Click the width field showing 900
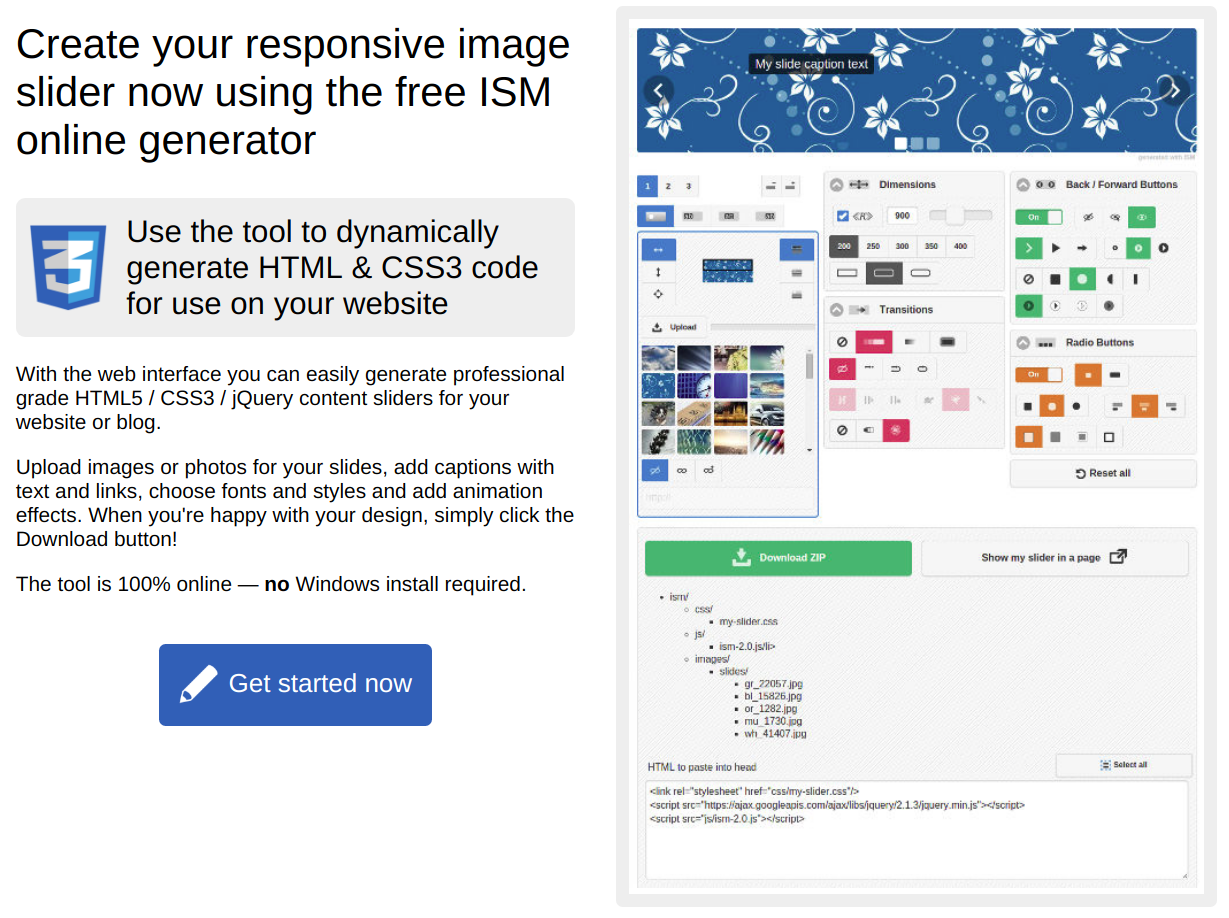This screenshot has width=1229, height=918. [x=902, y=216]
